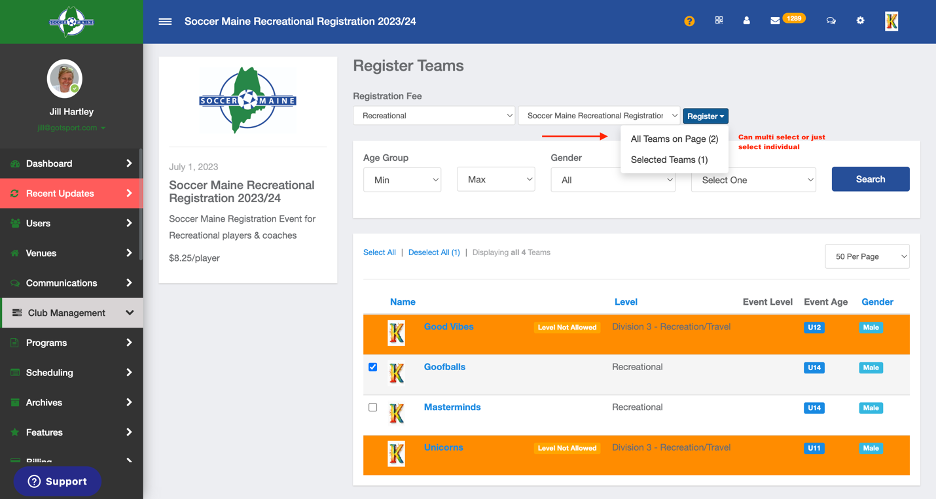Open the Max age group dropdown
The height and width of the screenshot is (500, 936).
coord(496,180)
